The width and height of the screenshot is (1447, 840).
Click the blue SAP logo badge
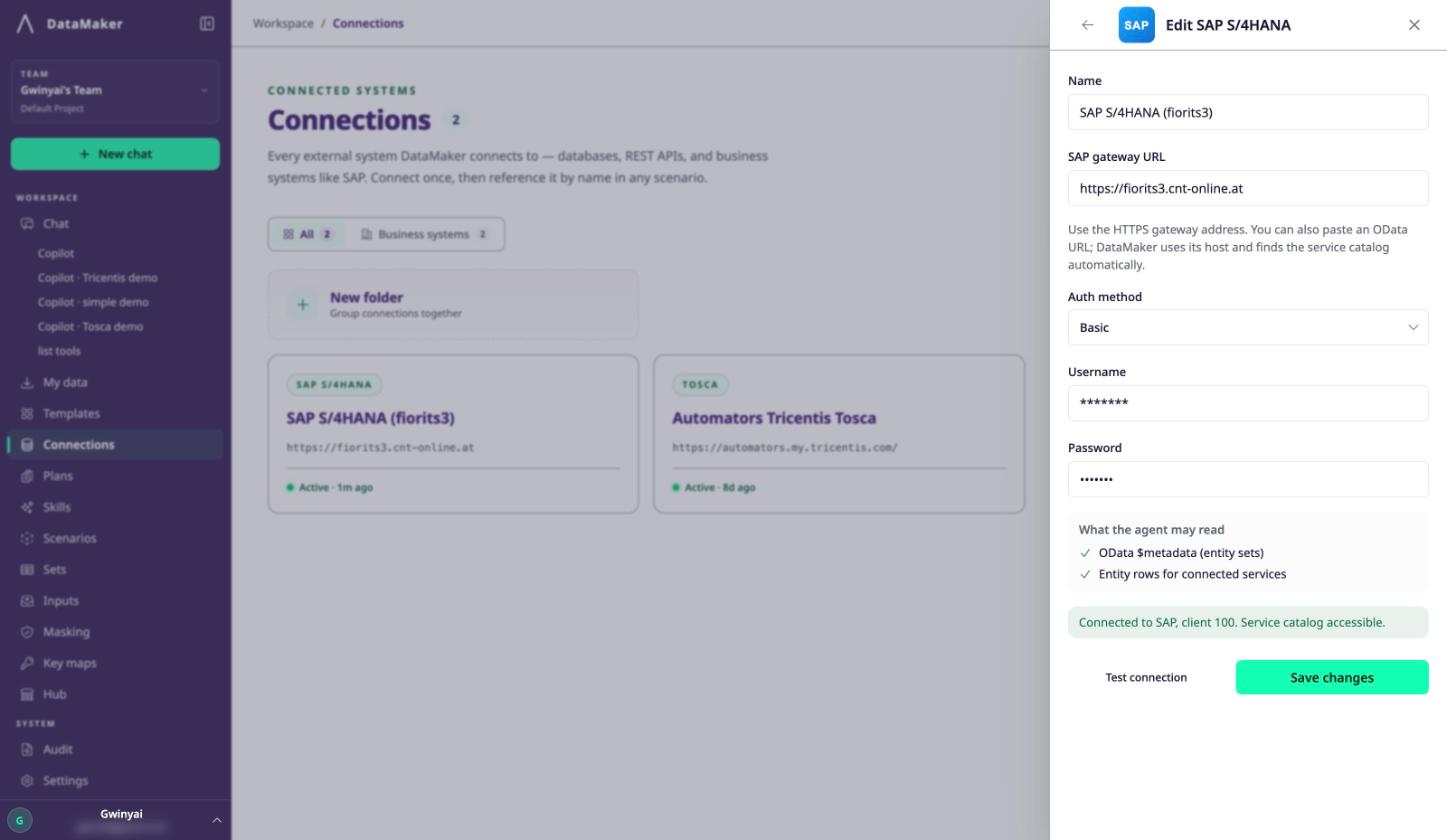1136,25
